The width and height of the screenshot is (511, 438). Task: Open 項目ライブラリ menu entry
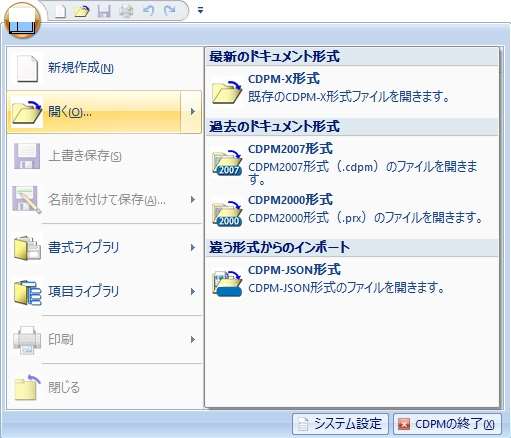[104, 292]
